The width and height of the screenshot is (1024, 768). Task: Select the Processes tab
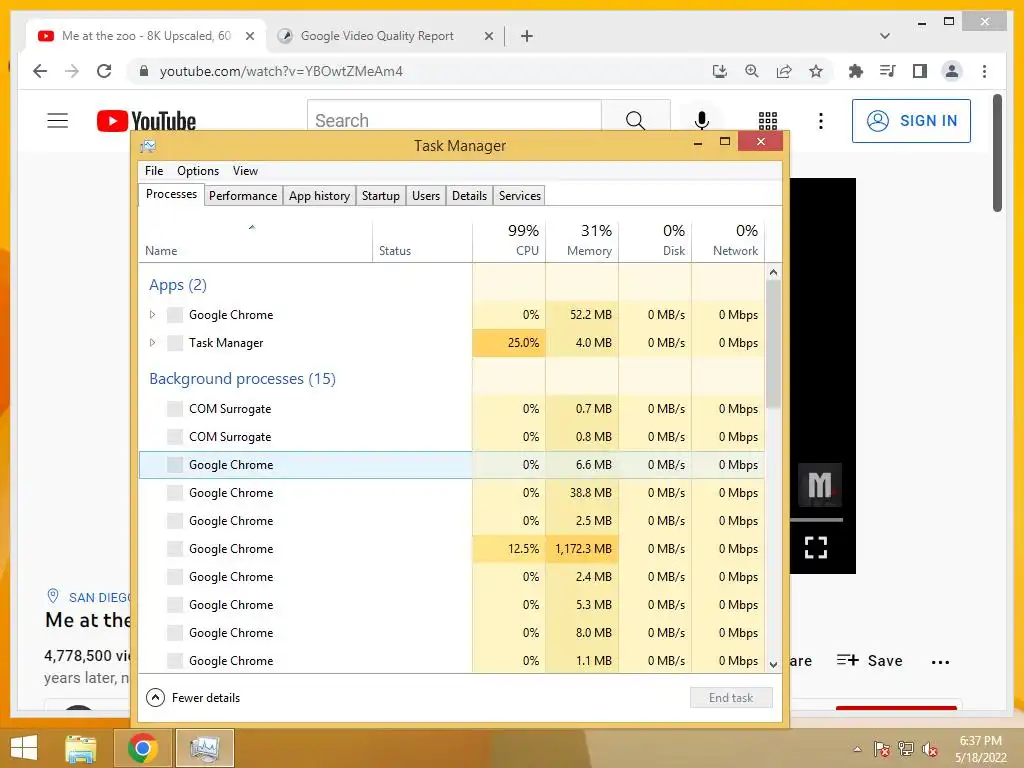pyautogui.click(x=171, y=195)
